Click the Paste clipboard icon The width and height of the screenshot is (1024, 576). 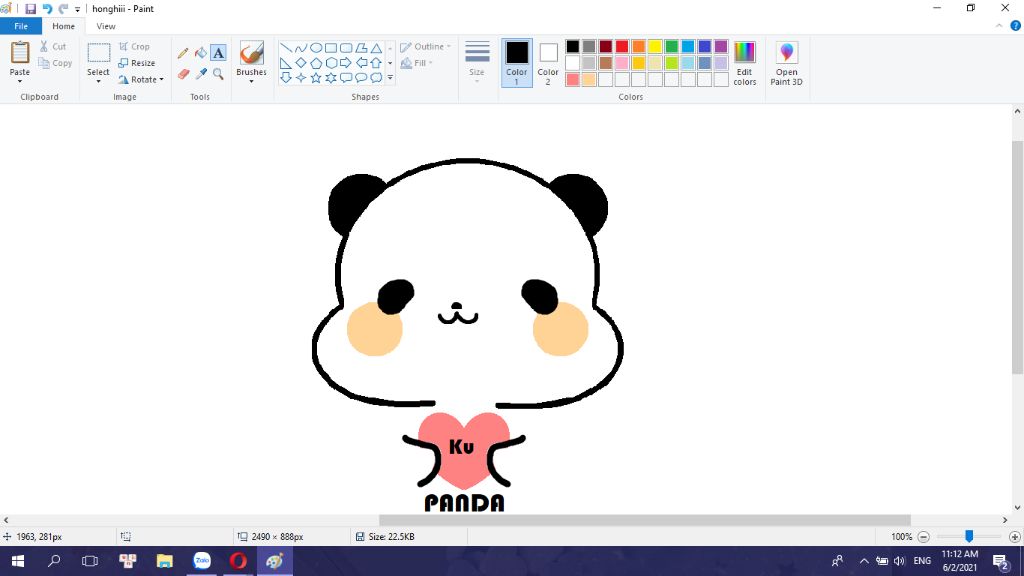[x=20, y=53]
